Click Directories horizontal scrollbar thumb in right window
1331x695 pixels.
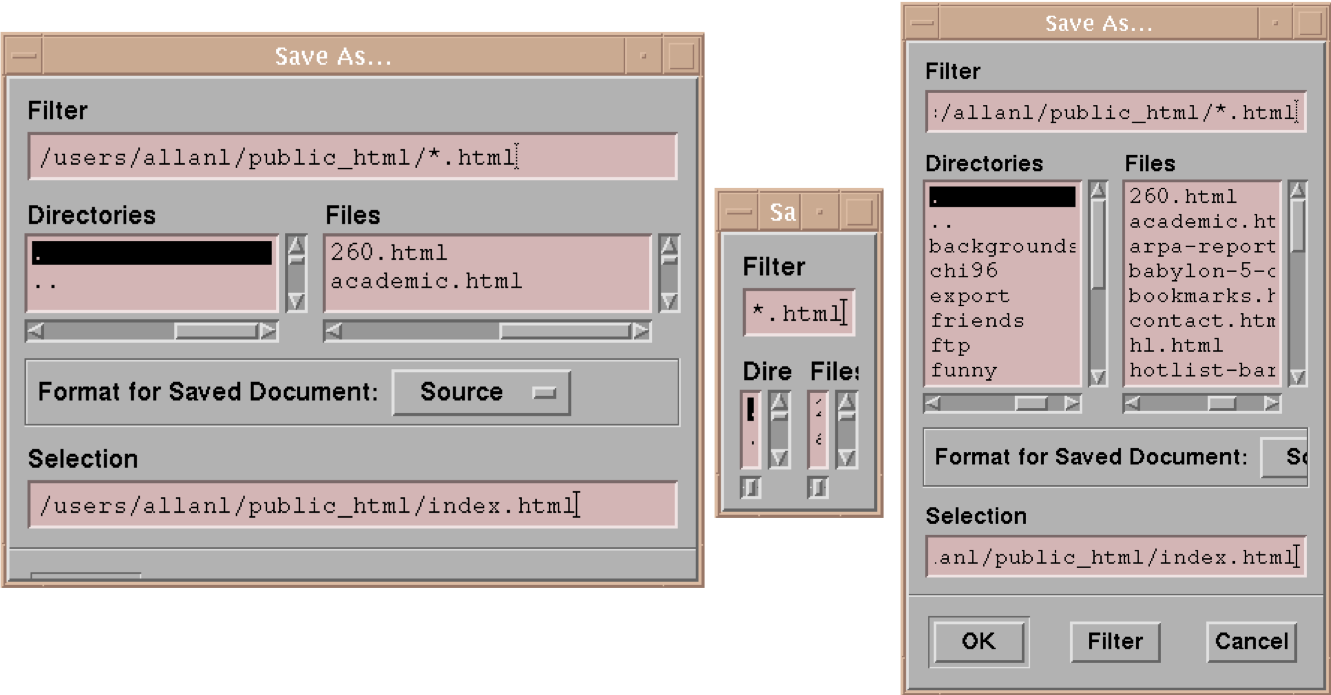(1030, 404)
